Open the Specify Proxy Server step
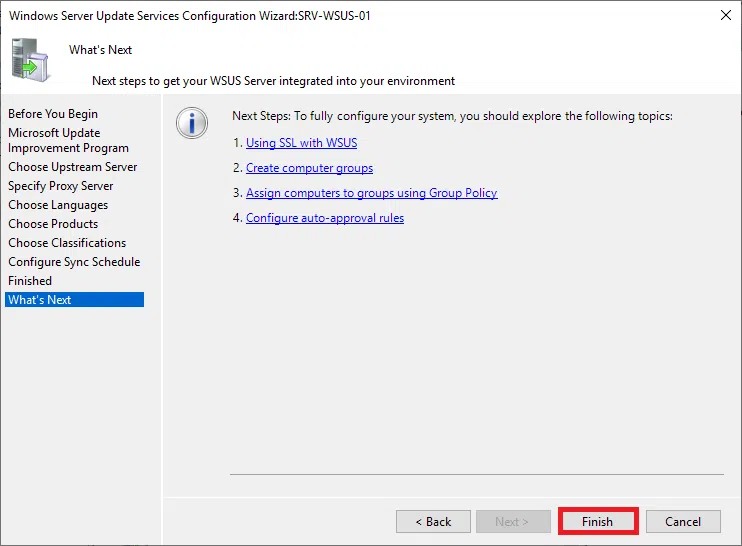This screenshot has height=546, width=742. 61,186
